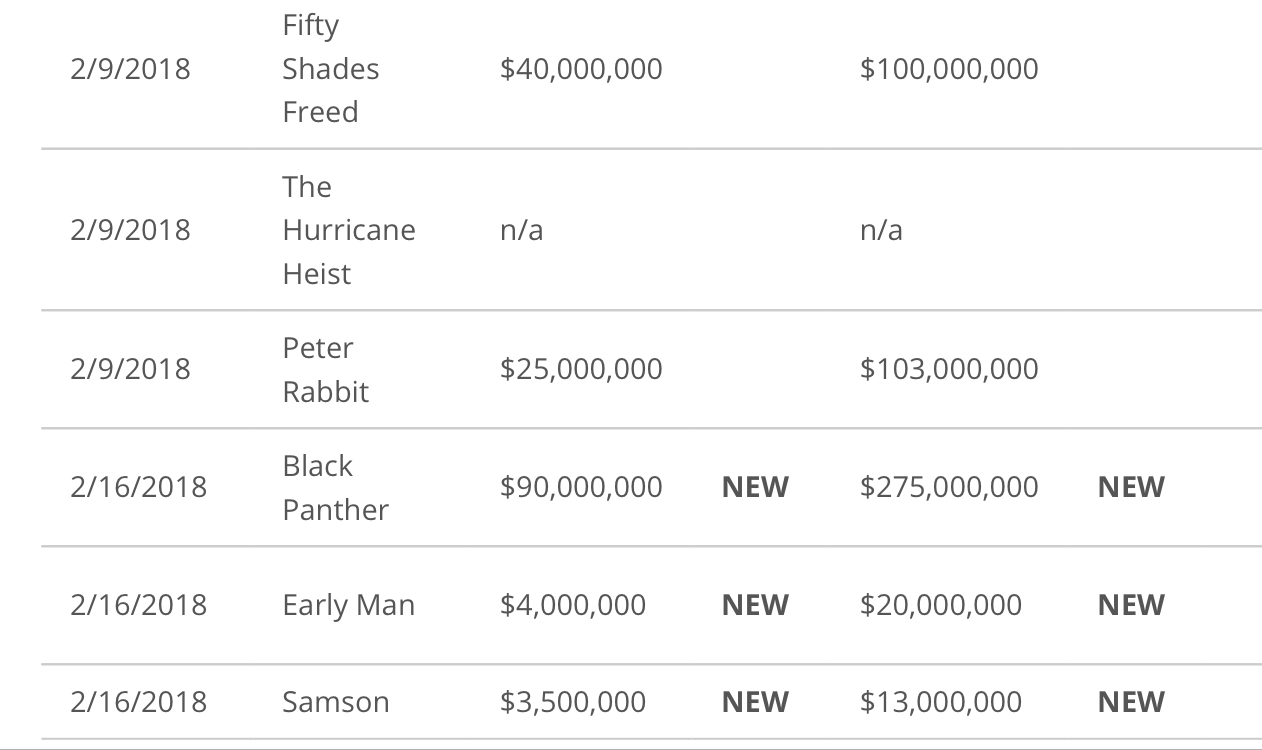Open The Hurricane Heist title link
The height and width of the screenshot is (750, 1262).
(348, 230)
